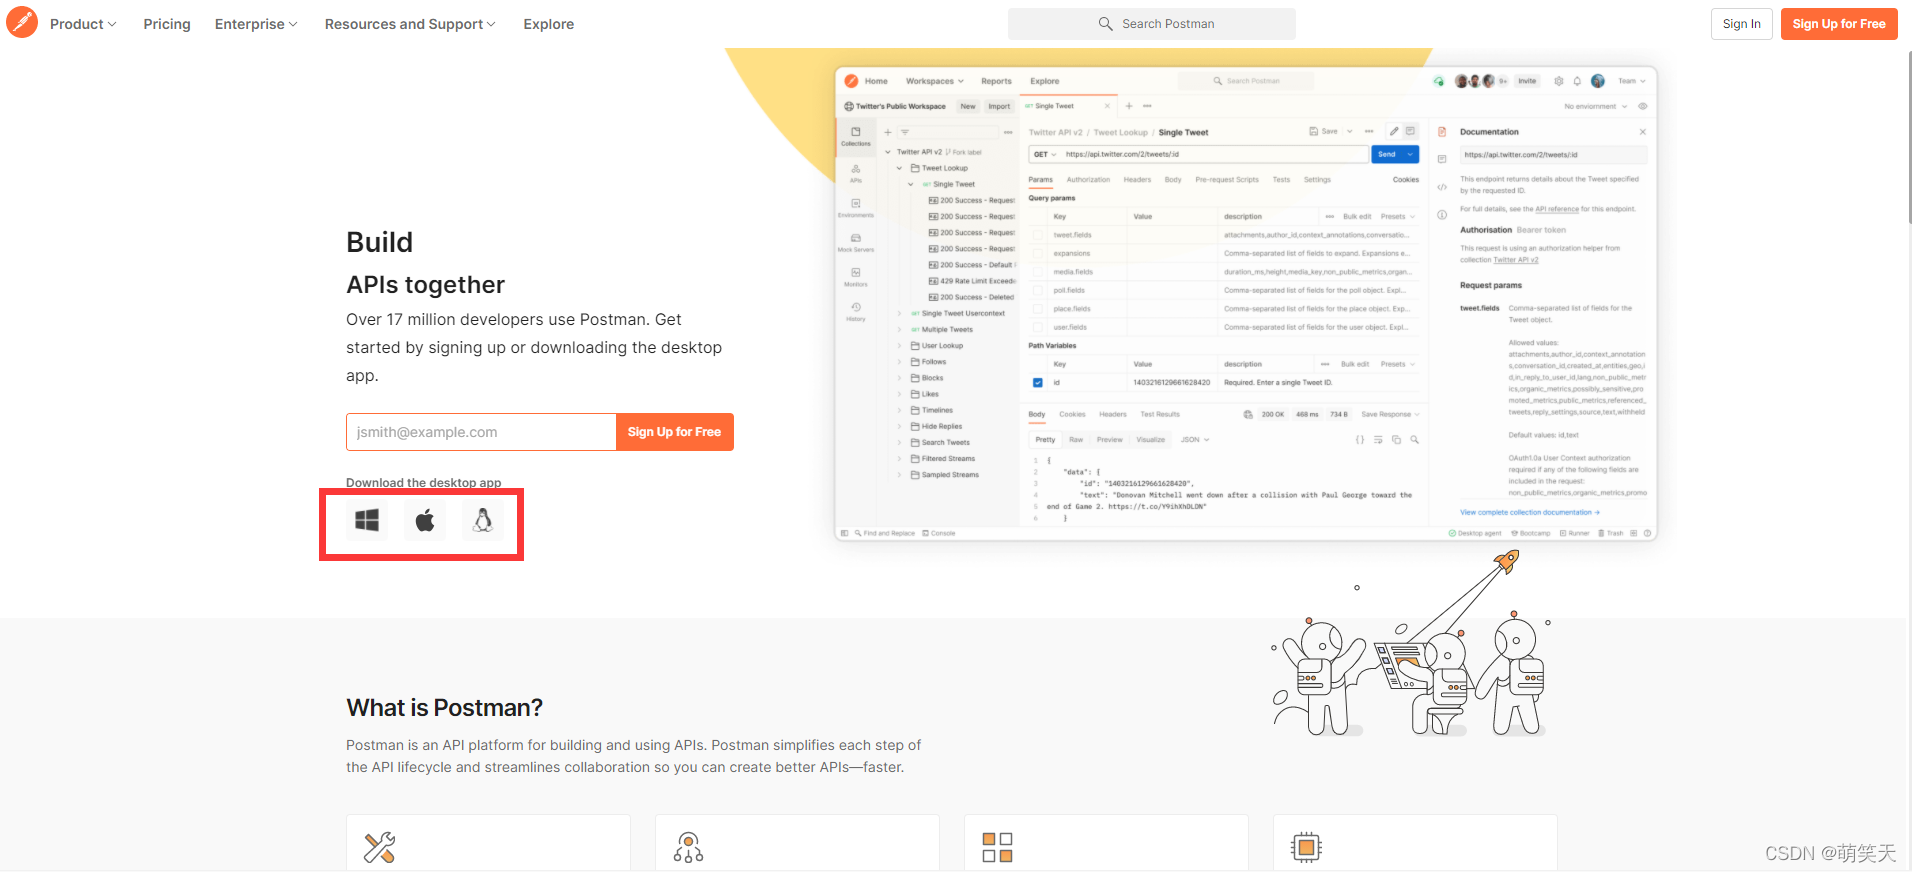Click the Sign In button
The height and width of the screenshot is (872, 1912).
(1742, 24)
